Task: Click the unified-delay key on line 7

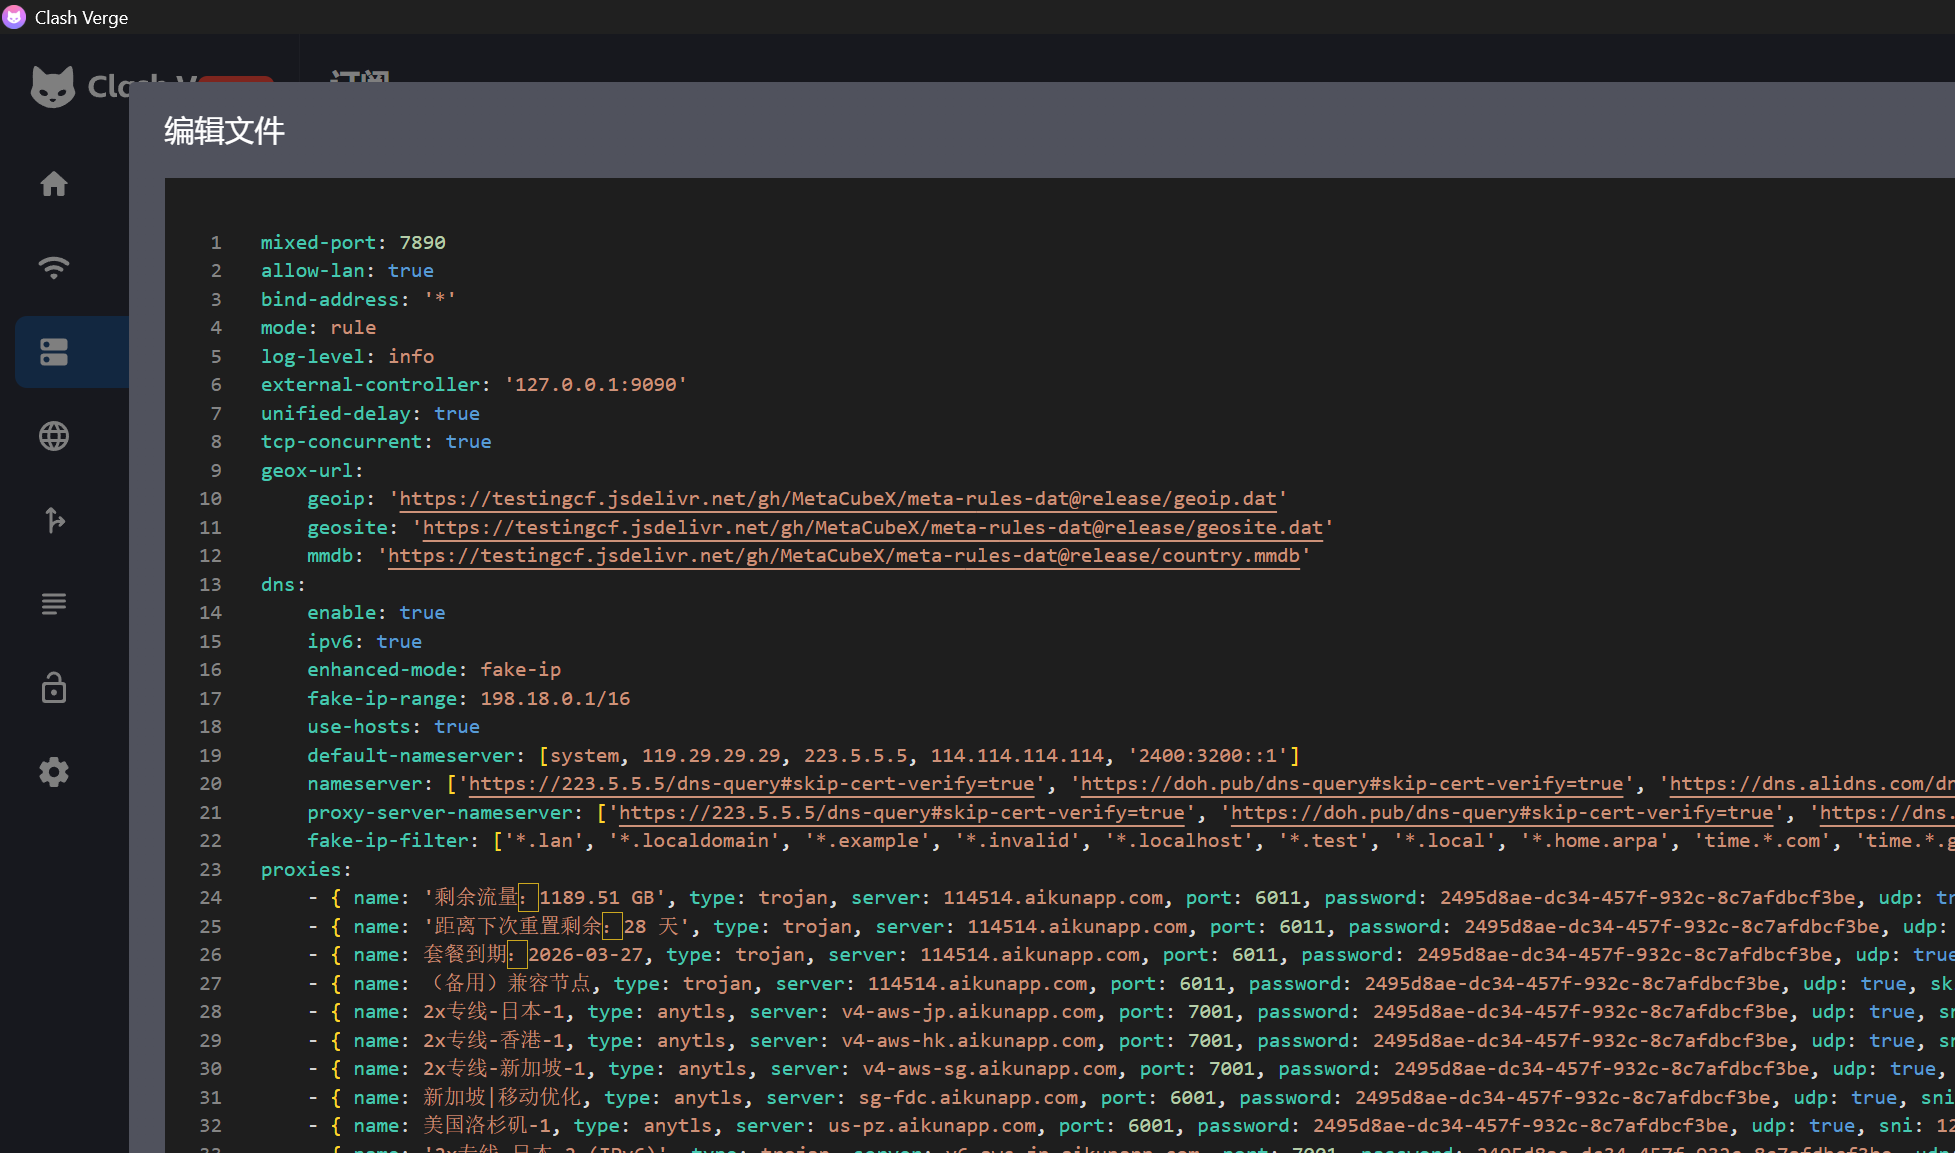Action: point(336,414)
